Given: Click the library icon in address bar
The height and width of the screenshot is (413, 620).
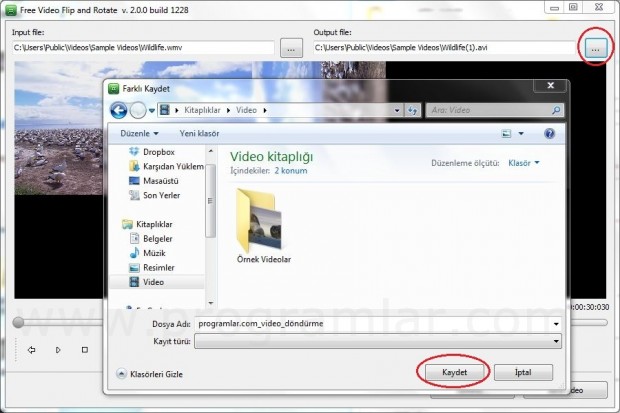Looking at the screenshot, I should pos(164,110).
